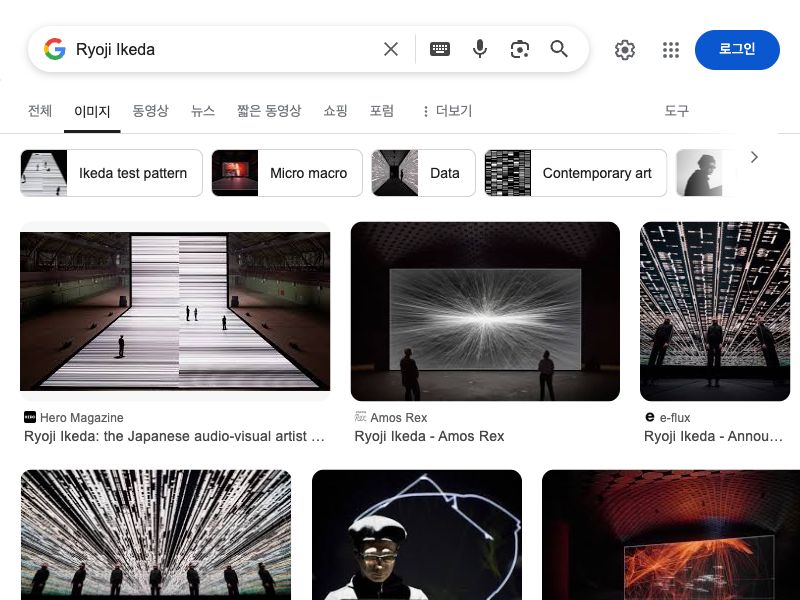Select the chip with the silhouette portrait
The image size is (800, 600).
pyautogui.click(x=704, y=173)
